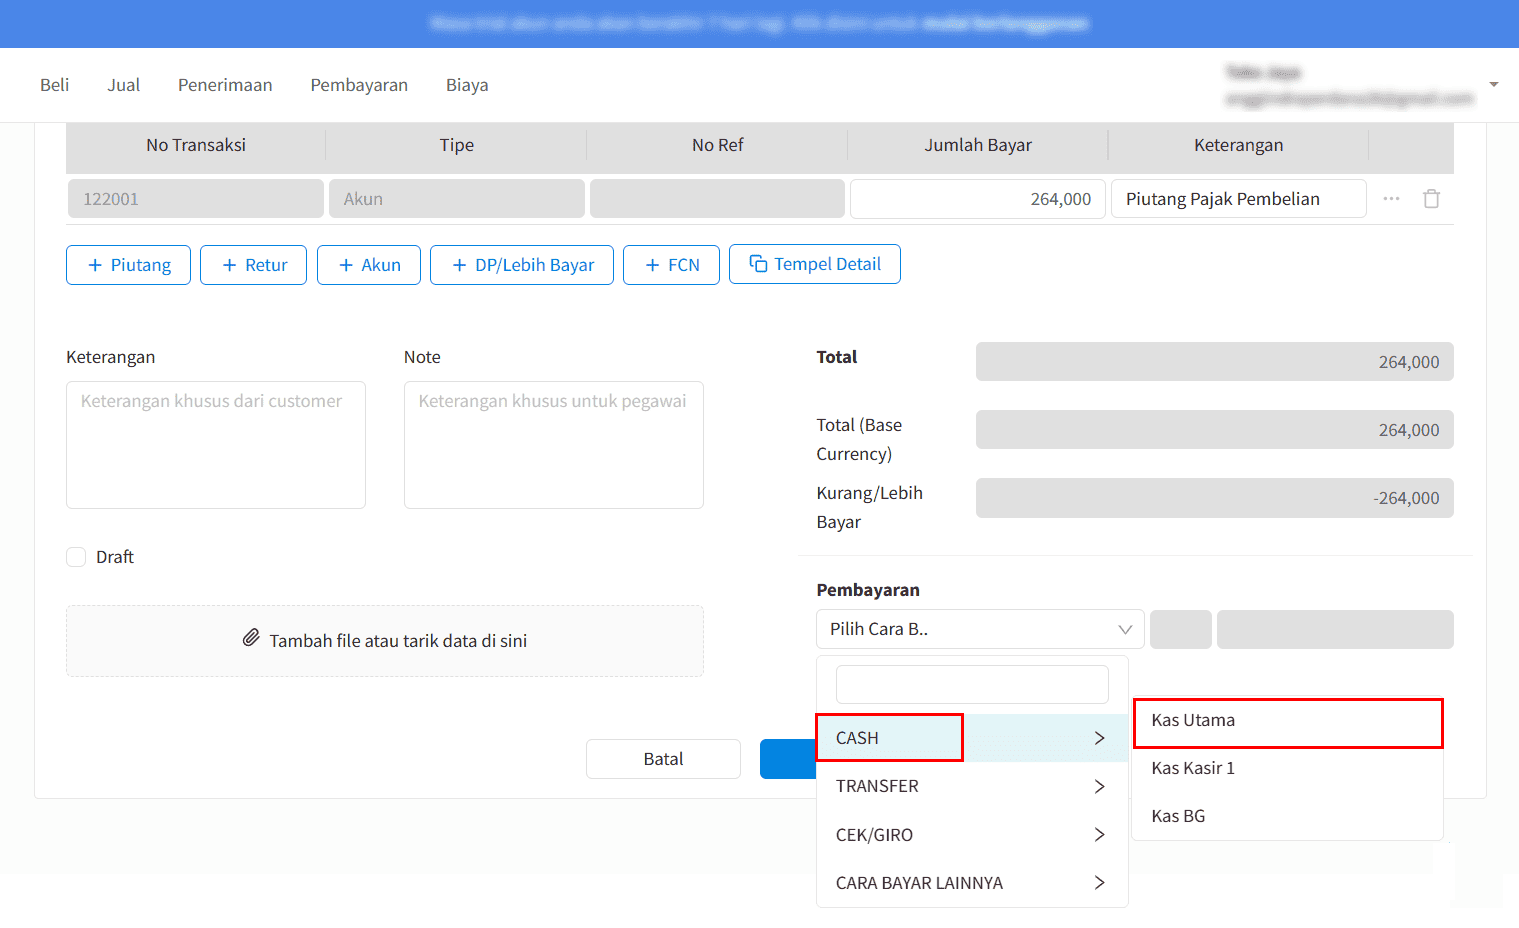Click the paperclip attachment icon
The height and width of the screenshot is (928, 1519).
[251, 638]
